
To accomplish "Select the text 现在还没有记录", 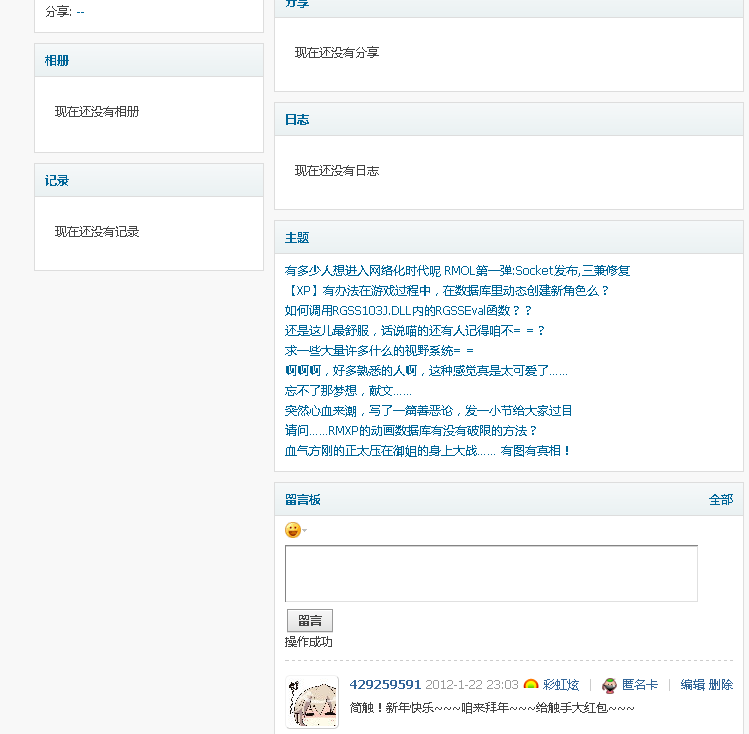I will pyautogui.click(x=97, y=232).
